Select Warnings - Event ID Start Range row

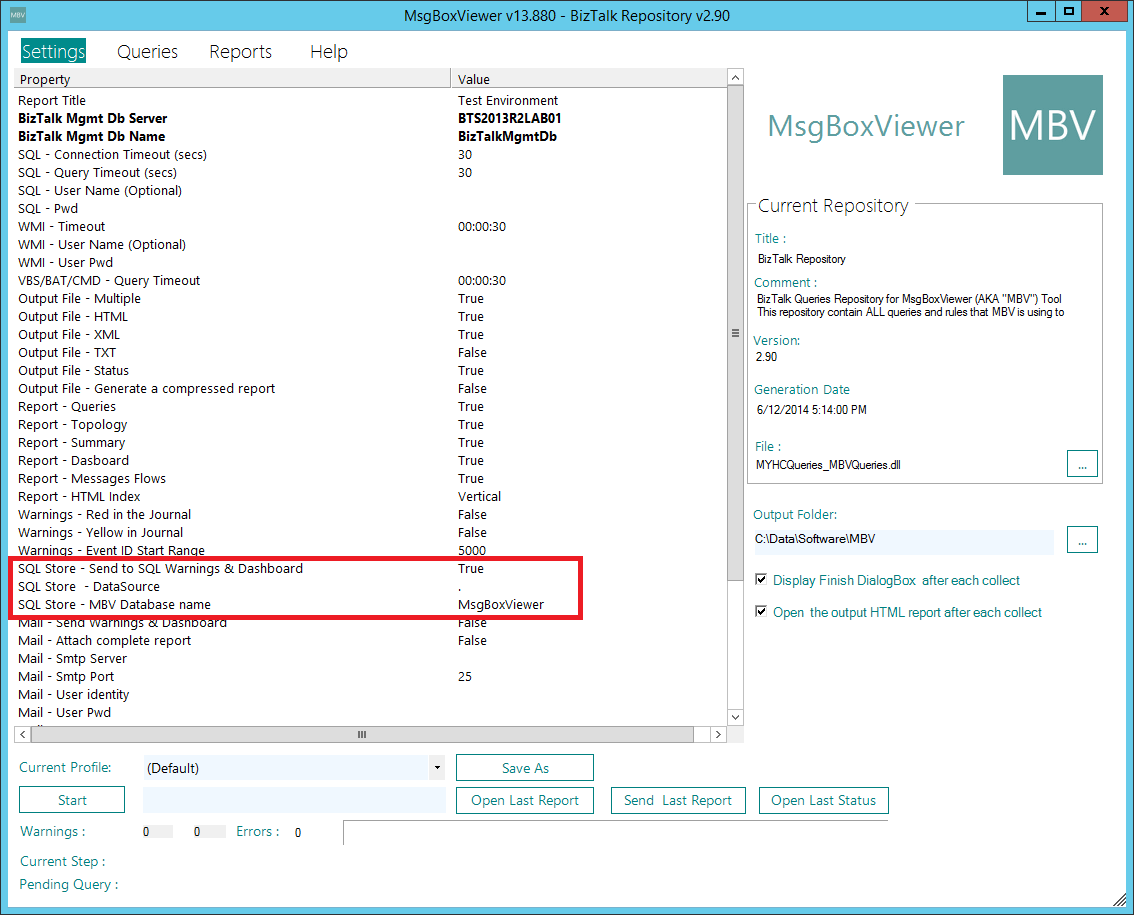tap(370, 550)
